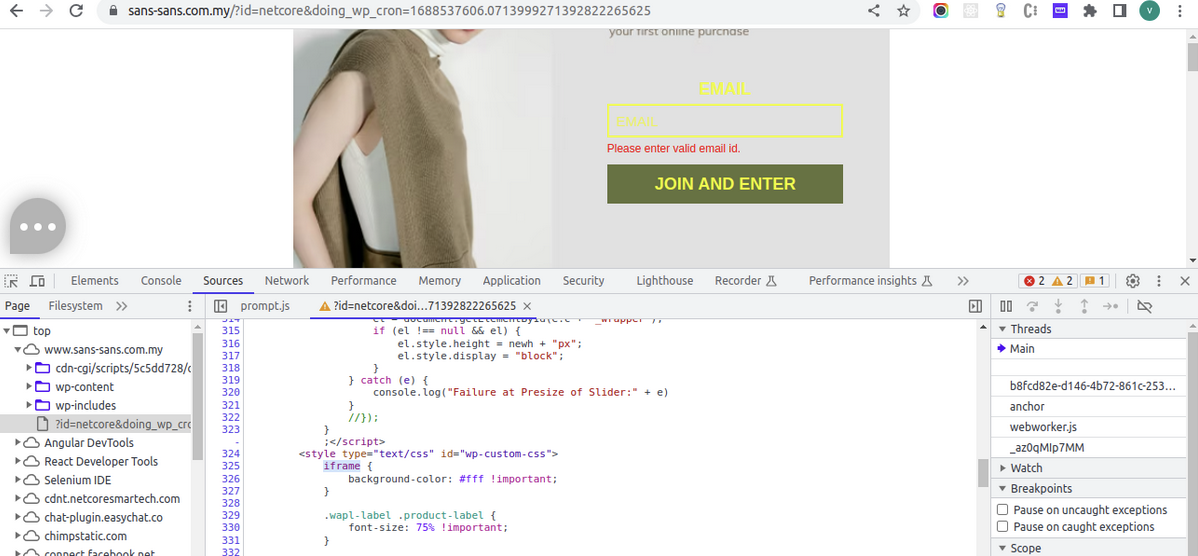Image resolution: width=1198 pixels, height=556 pixels.
Task: Click the C-shaped extension icon
Action: [x=1030, y=11]
